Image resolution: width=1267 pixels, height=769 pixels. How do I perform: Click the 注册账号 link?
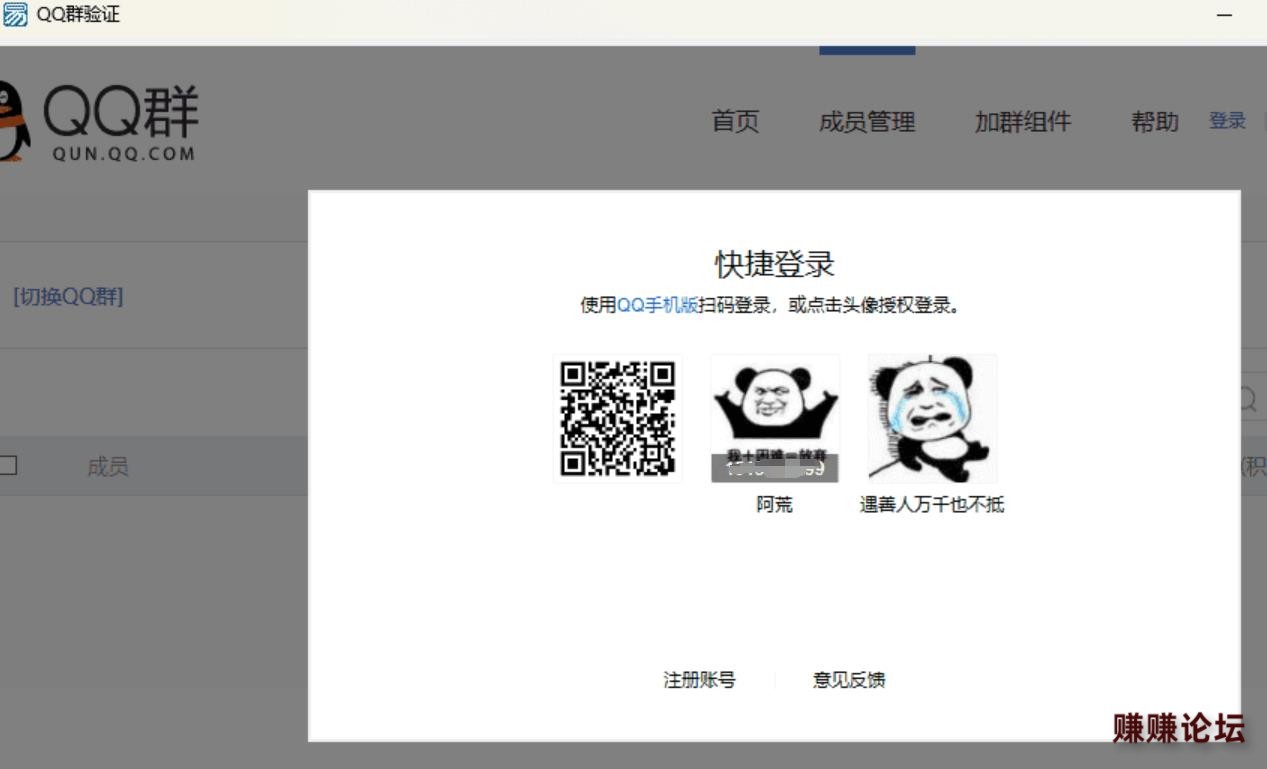click(x=700, y=680)
